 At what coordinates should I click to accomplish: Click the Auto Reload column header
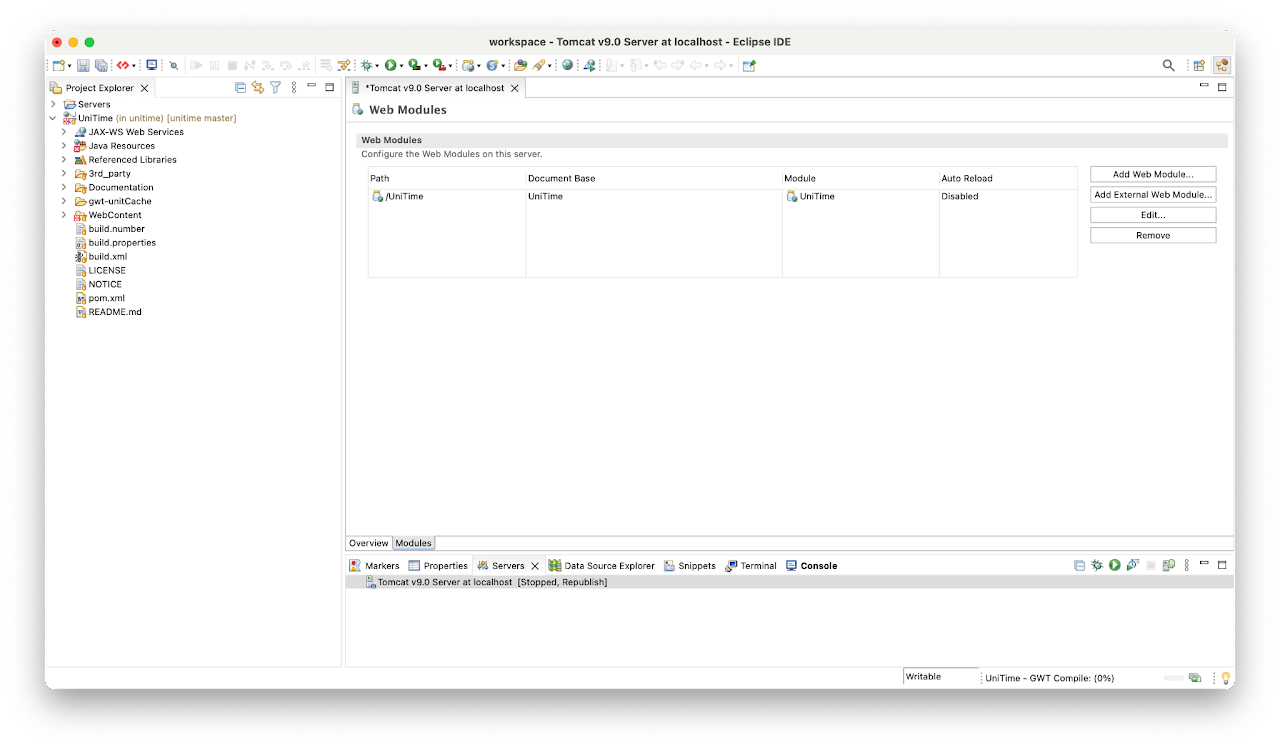1008,178
